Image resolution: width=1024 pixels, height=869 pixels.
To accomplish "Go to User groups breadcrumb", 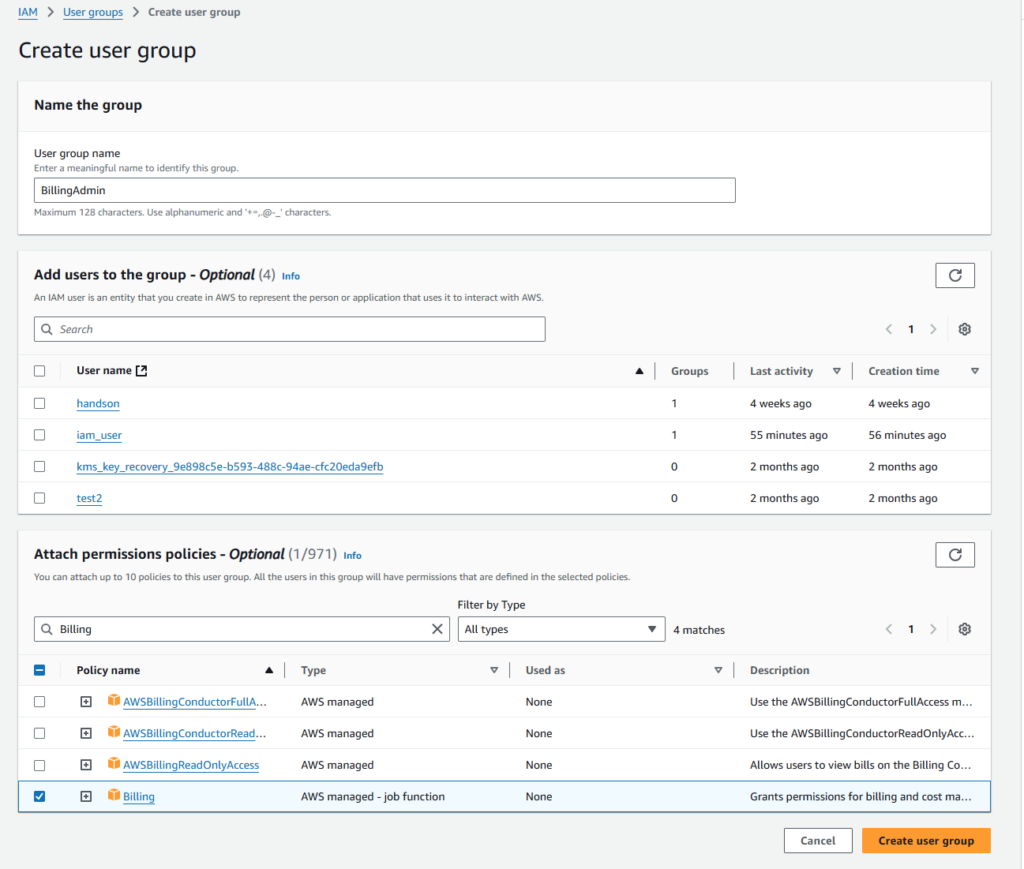I will pyautogui.click(x=93, y=12).
